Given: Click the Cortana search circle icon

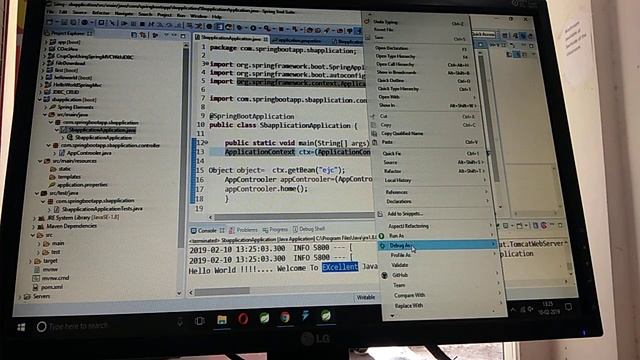Looking at the screenshot, I should [x=41, y=327].
